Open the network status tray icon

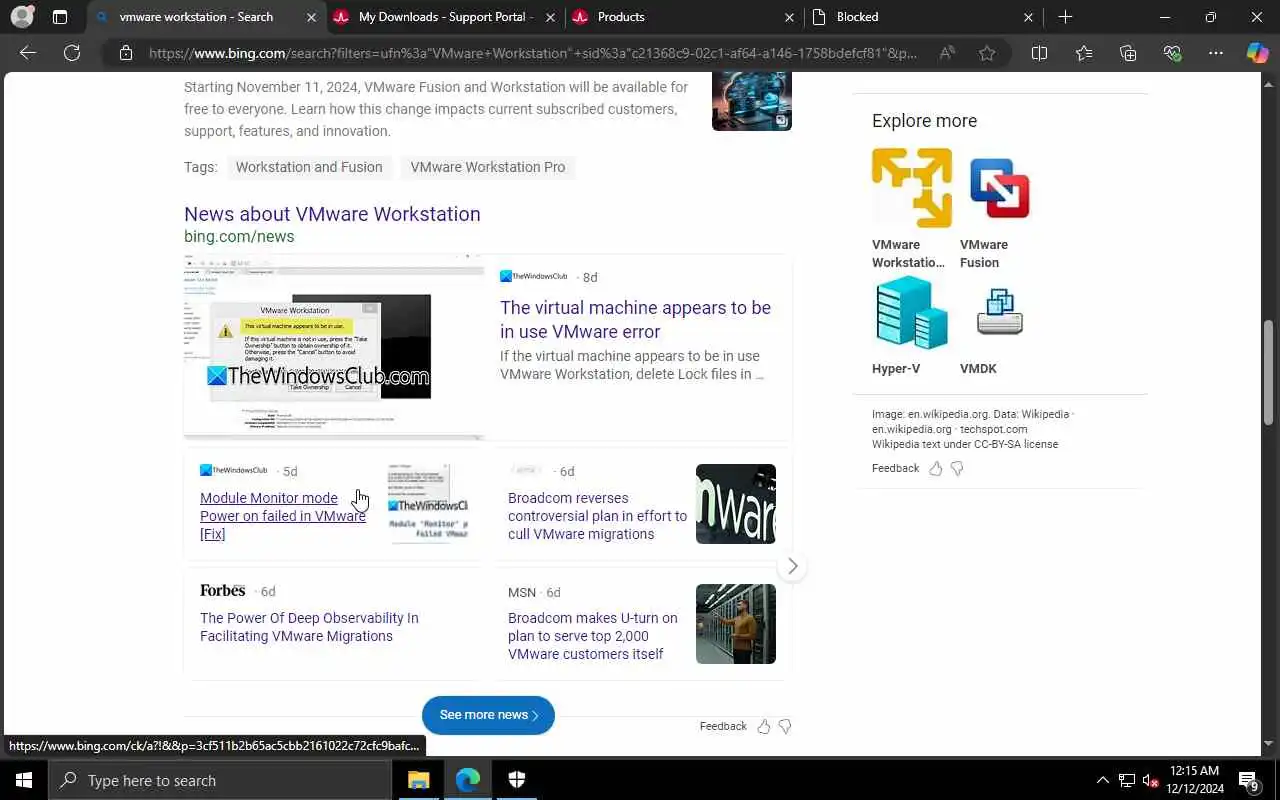click(1127, 780)
